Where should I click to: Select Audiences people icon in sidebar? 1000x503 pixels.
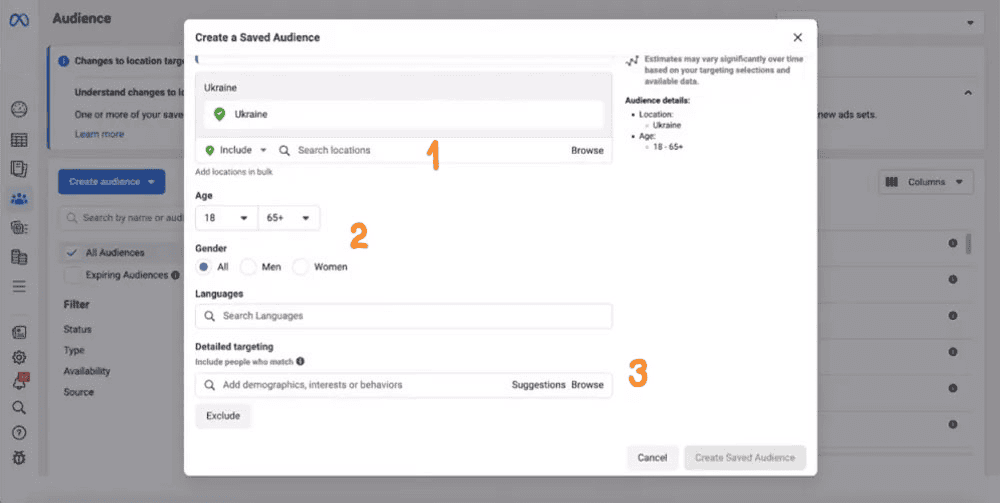(19, 198)
